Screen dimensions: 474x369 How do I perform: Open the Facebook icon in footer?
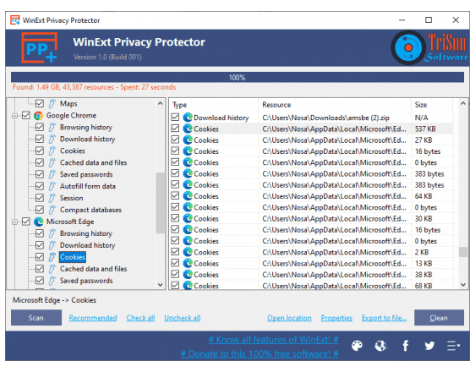[x=405, y=346]
